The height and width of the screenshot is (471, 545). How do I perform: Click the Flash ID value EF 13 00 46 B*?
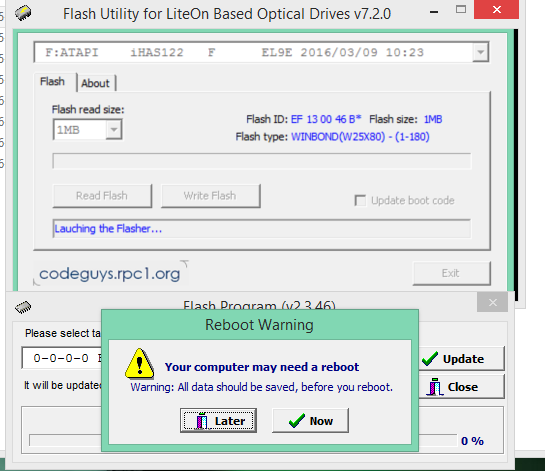click(326, 120)
